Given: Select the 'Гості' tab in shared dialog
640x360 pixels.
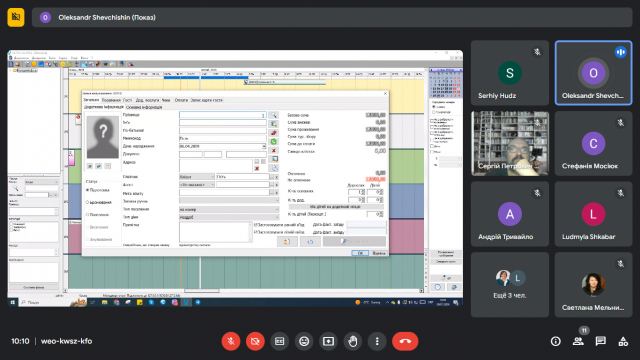Looking at the screenshot, I should tap(127, 100).
